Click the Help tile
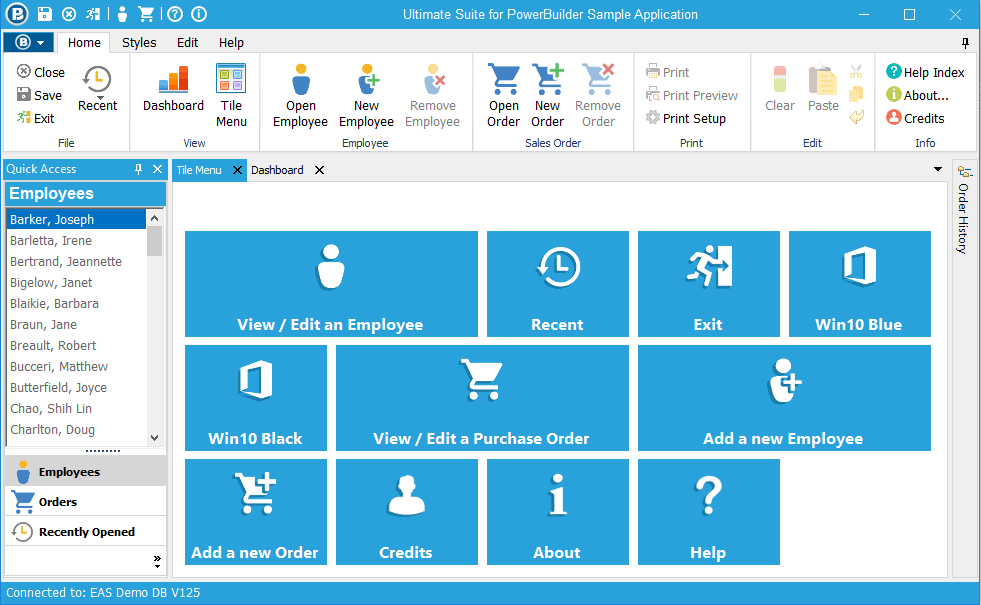Viewport: 981px width, 605px height. pos(708,512)
